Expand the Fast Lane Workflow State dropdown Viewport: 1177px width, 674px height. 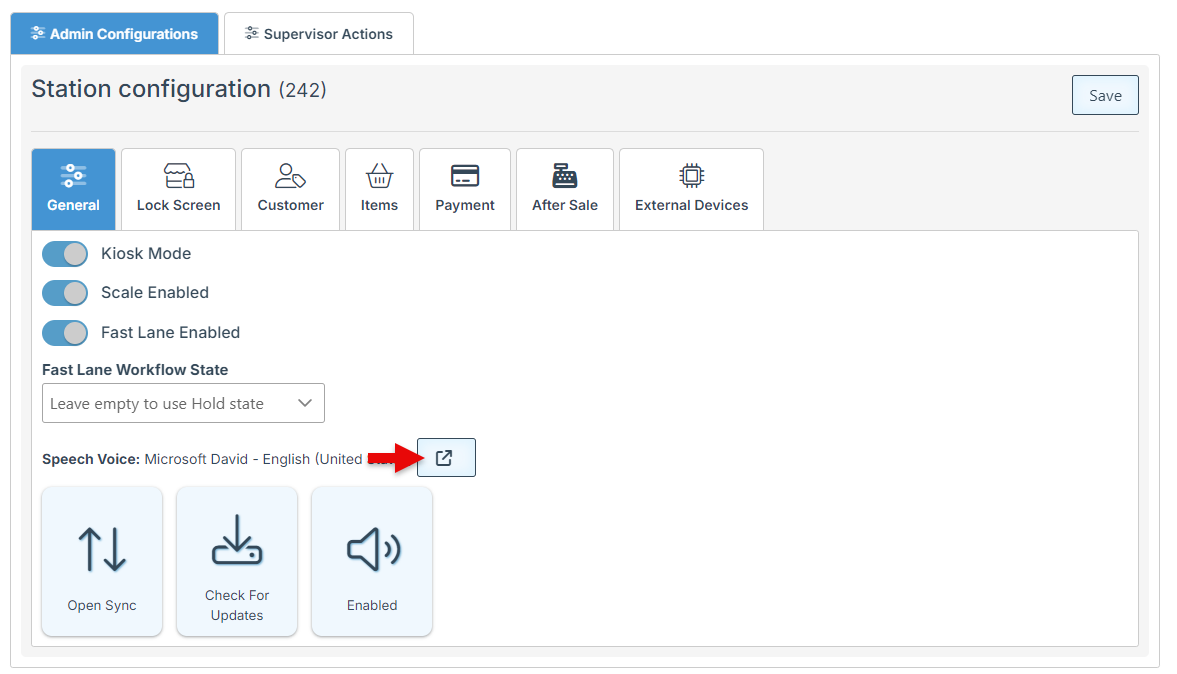tap(170, 403)
